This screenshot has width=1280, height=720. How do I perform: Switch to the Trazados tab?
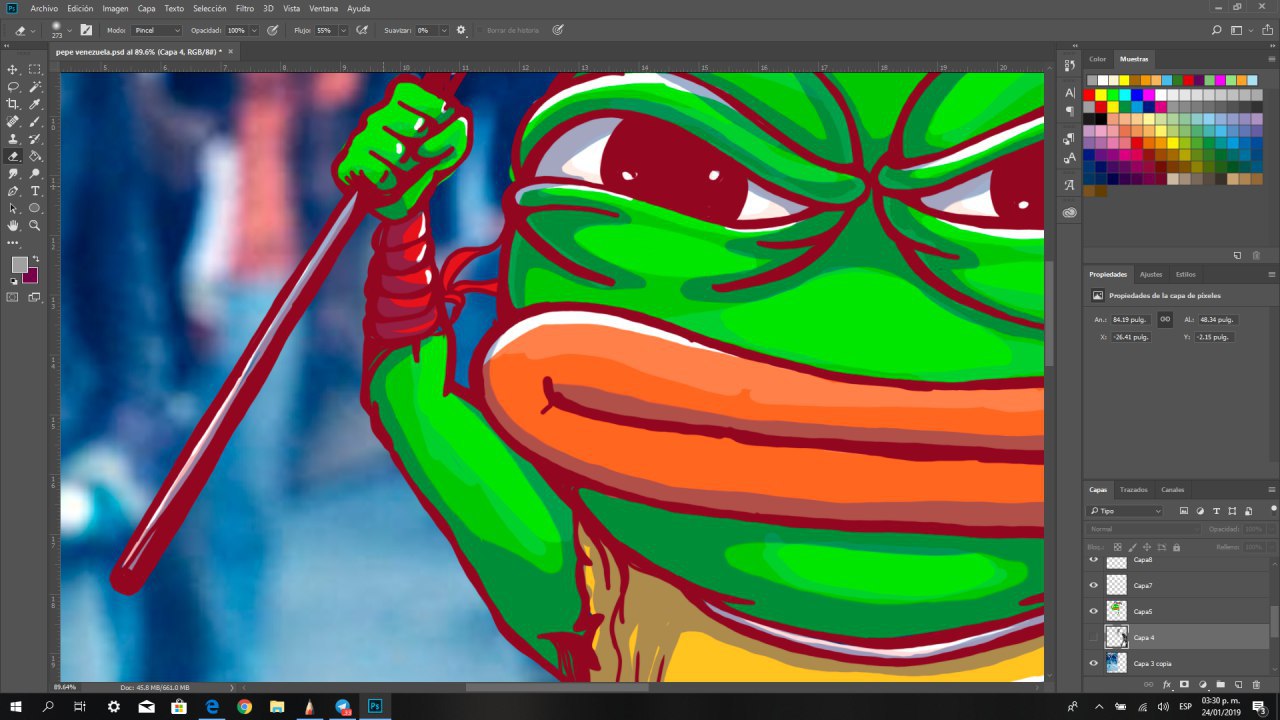click(1134, 490)
